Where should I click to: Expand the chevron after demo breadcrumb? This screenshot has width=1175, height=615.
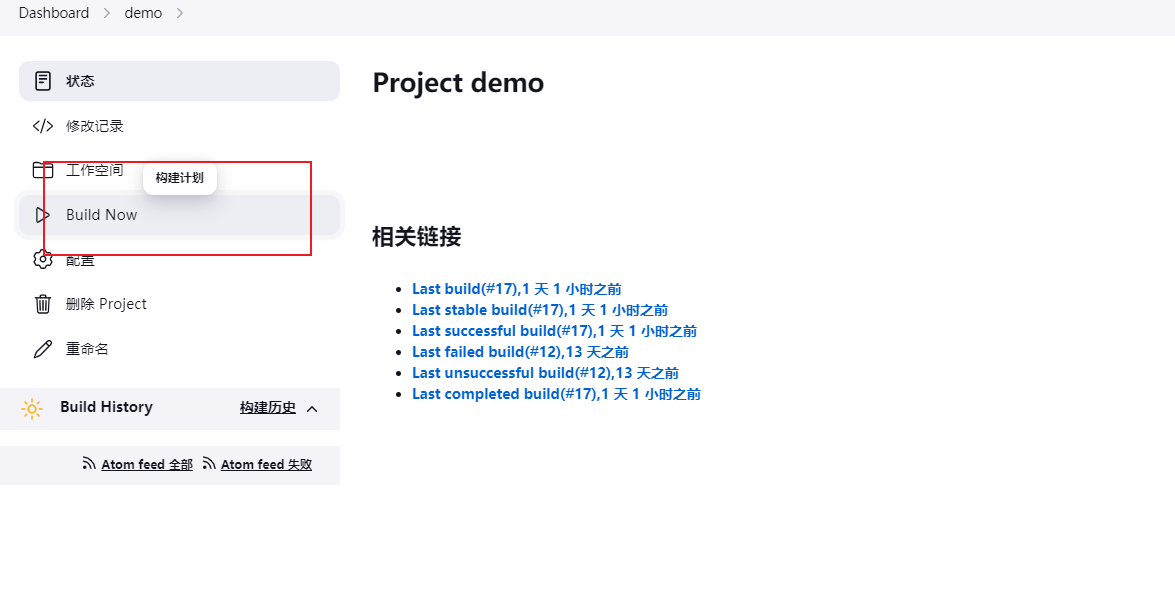coord(180,13)
